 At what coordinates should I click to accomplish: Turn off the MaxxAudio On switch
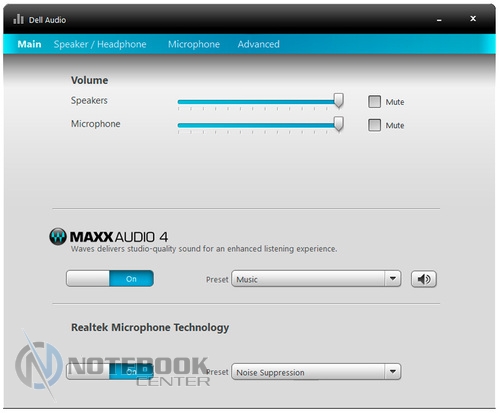click(110, 279)
